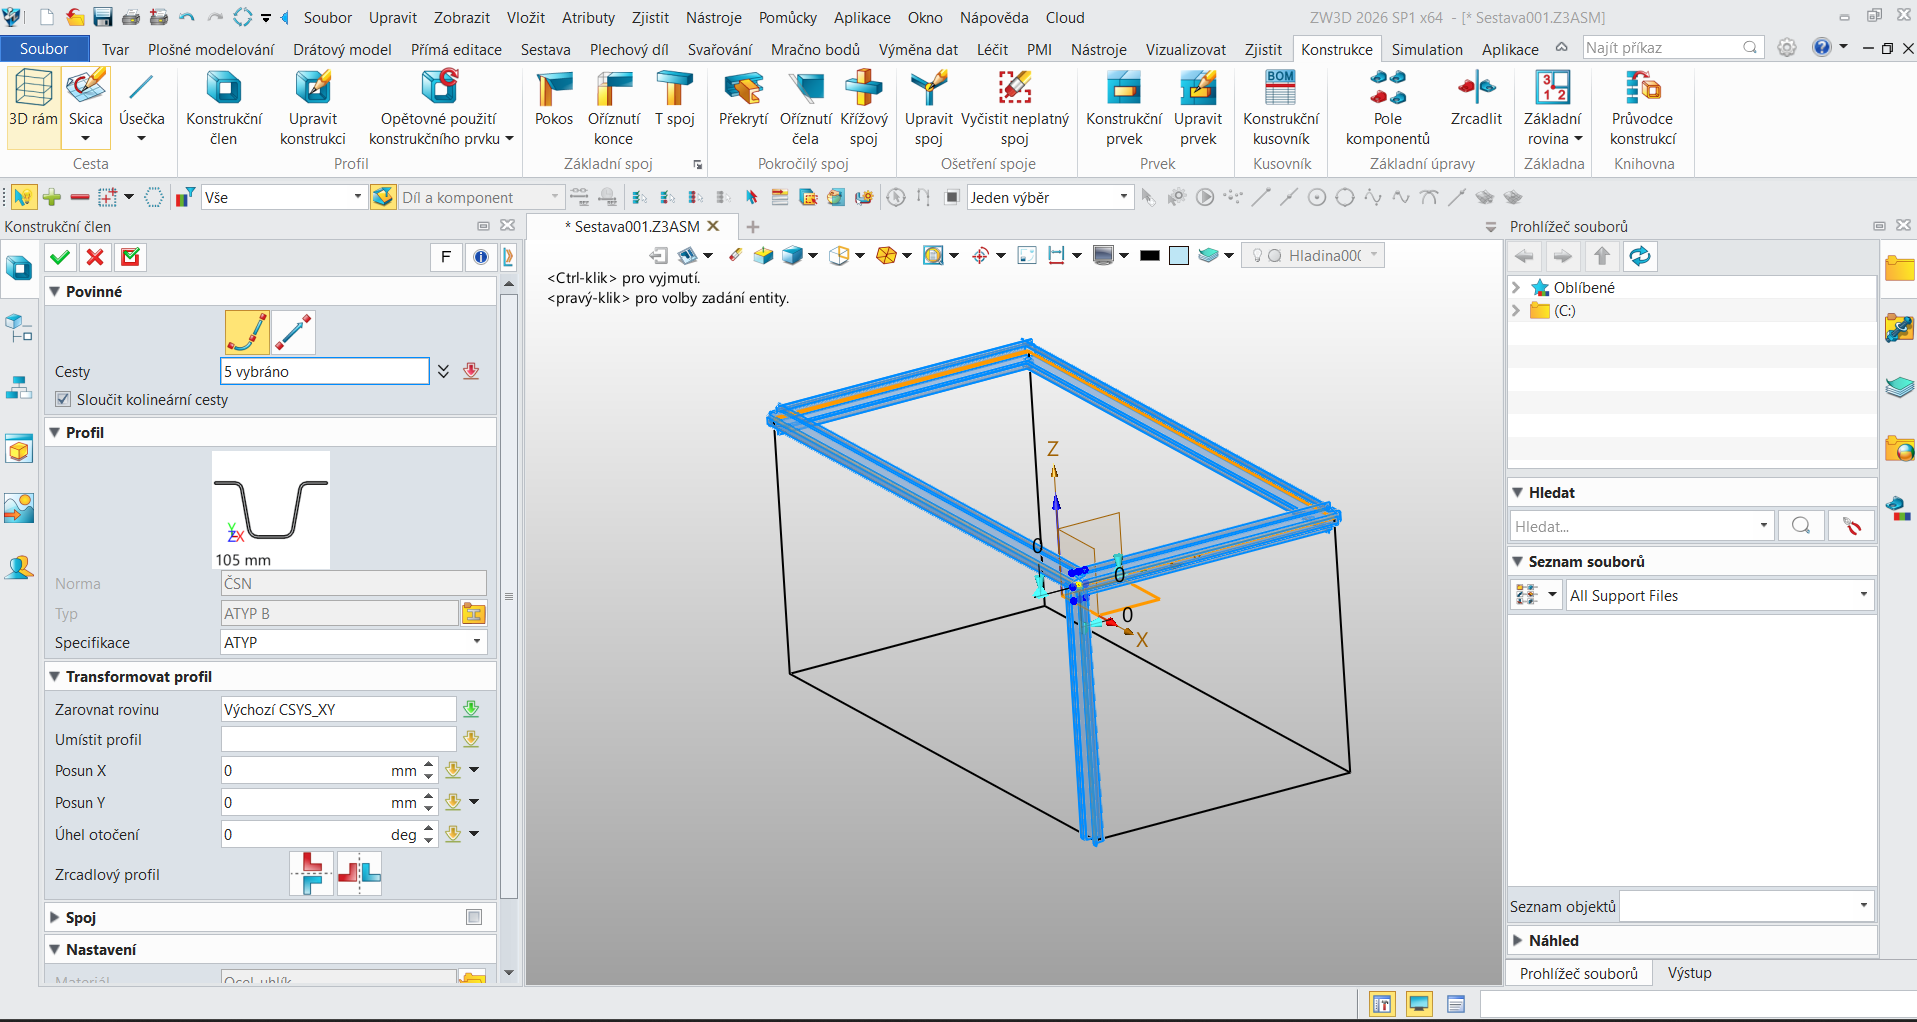
Task: Toggle Sloučit kolineární cesty checkbox
Action: [x=64, y=399]
